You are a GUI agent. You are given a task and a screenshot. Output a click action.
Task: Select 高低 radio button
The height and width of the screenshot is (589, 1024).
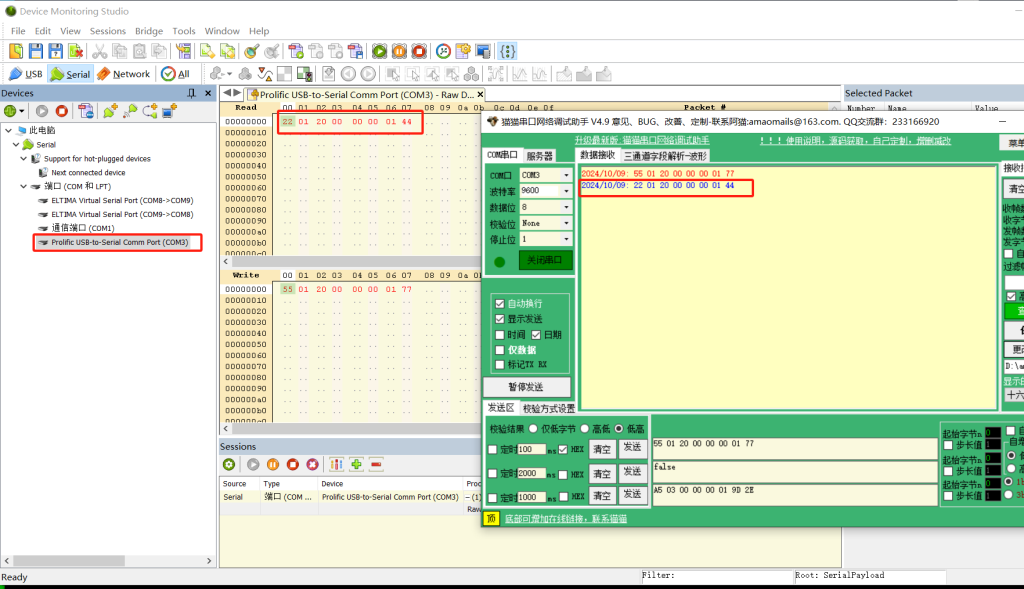coord(584,429)
